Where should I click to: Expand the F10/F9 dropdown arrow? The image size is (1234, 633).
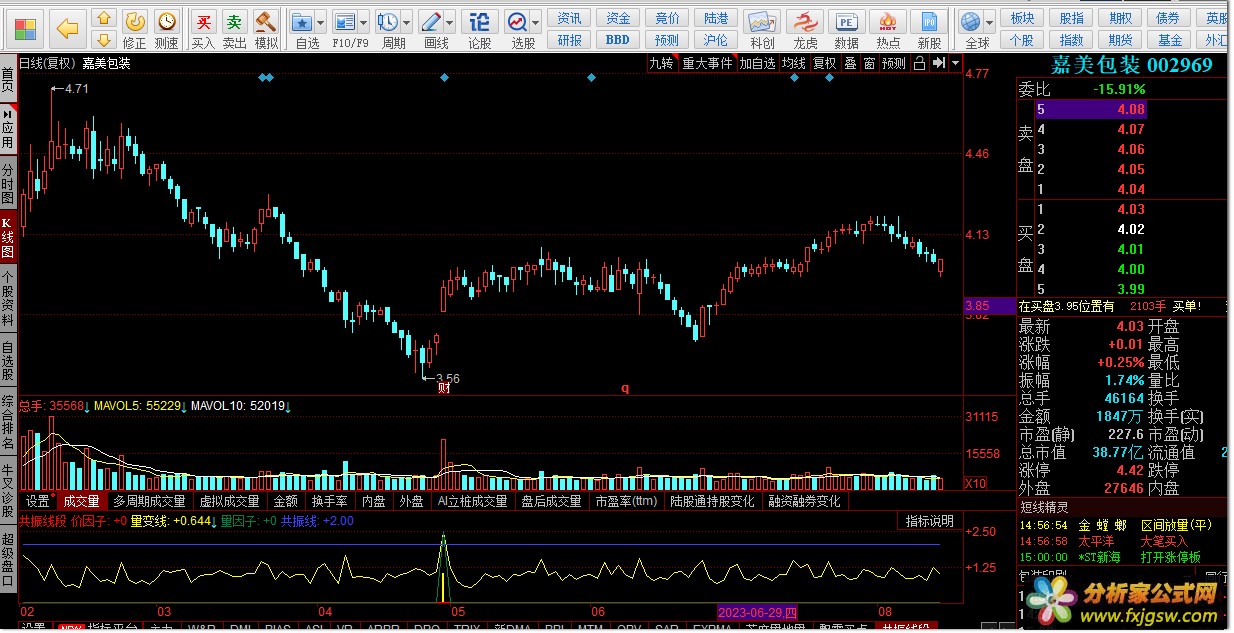(363, 21)
